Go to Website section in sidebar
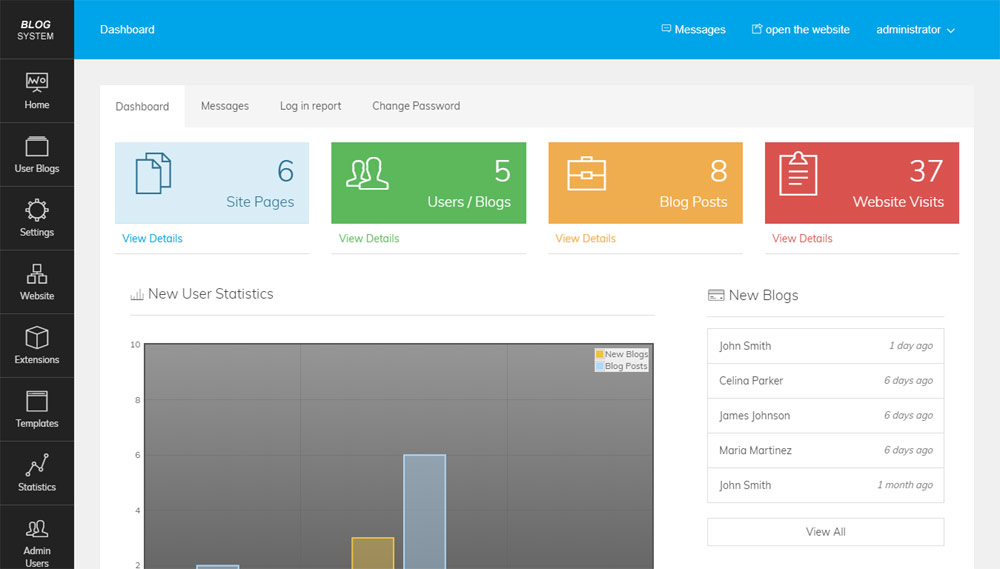Screen dimensions: 1000x569 coord(37,282)
